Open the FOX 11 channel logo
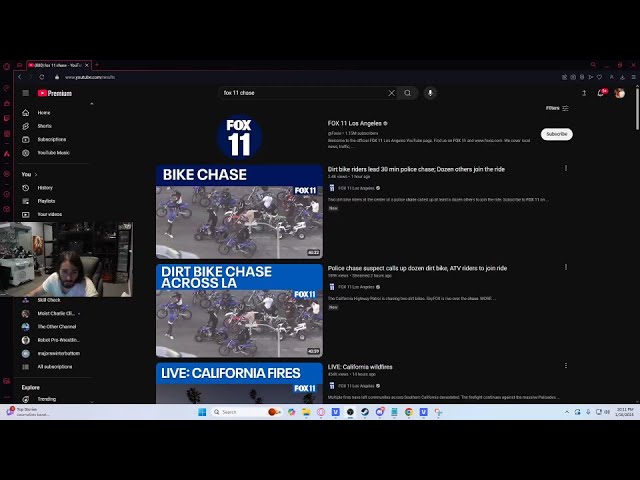Image resolution: width=640 pixels, height=480 pixels. point(239,136)
